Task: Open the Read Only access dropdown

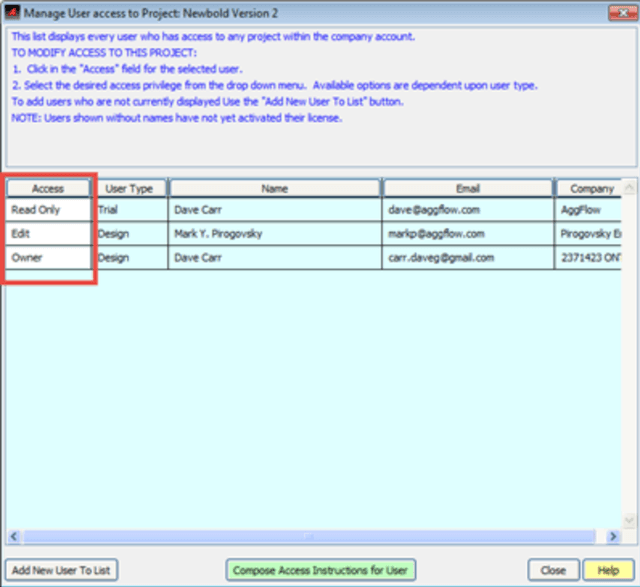Action: (x=49, y=210)
